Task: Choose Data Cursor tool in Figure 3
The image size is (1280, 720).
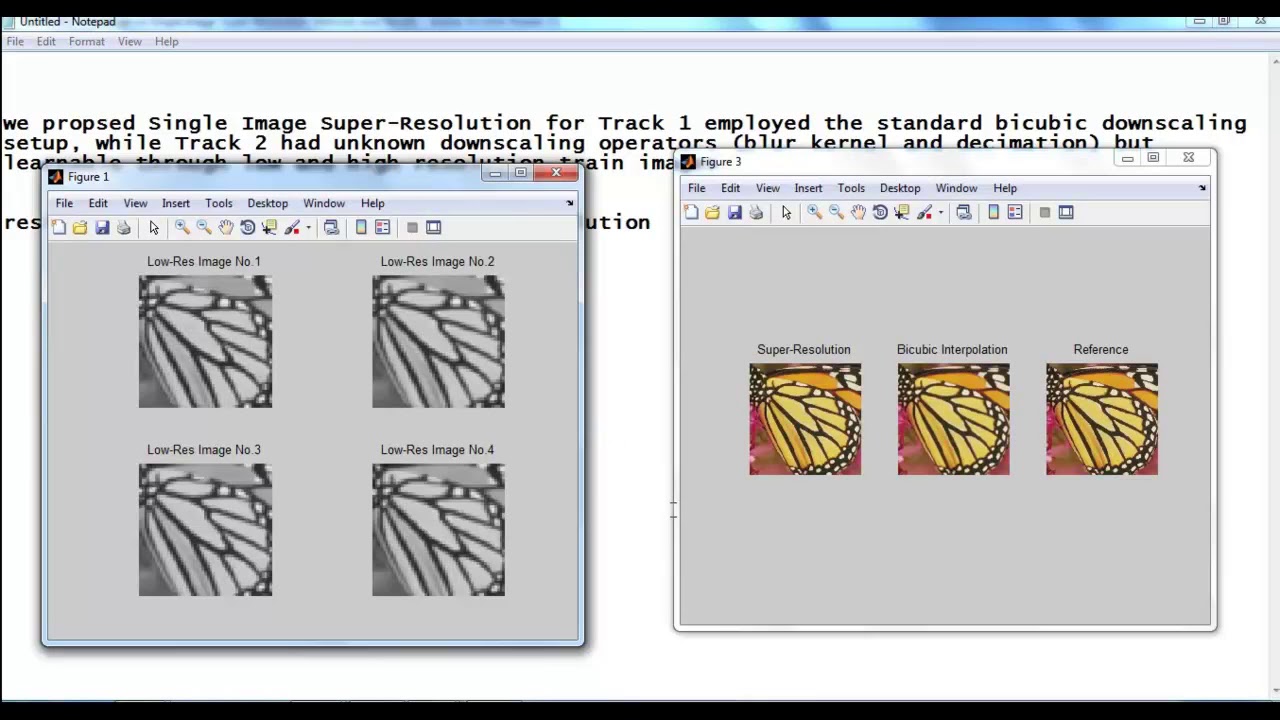Action: pyautogui.click(x=902, y=212)
